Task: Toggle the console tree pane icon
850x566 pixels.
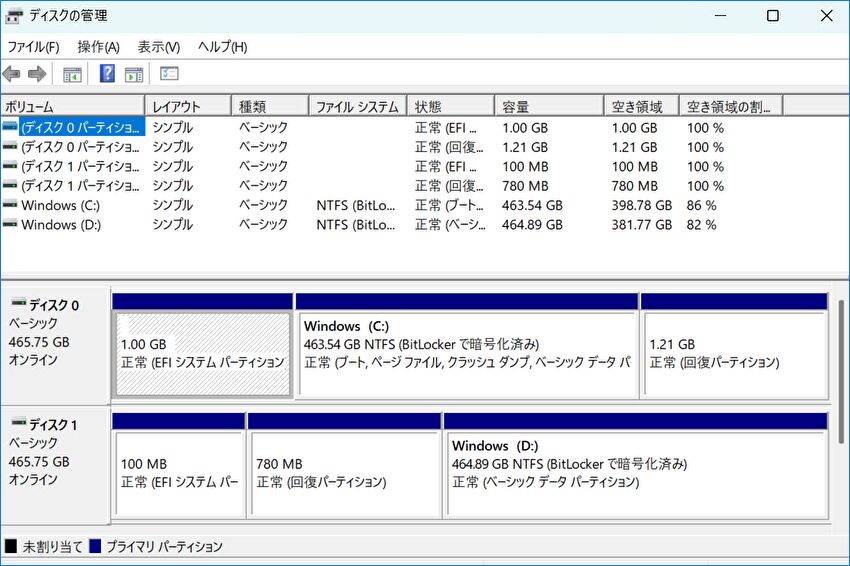Action: coord(72,74)
